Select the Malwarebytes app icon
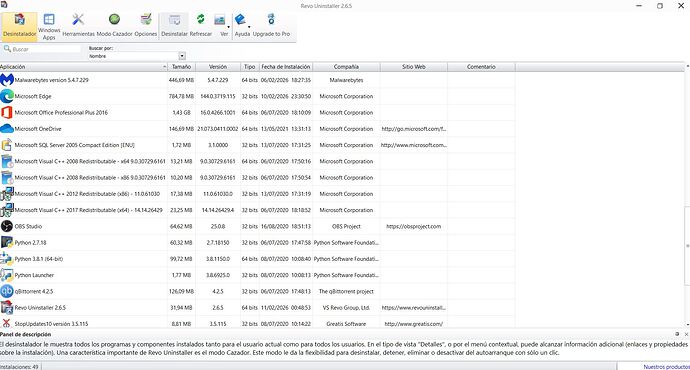Viewport: 690px width, 370px height. [x=7, y=80]
